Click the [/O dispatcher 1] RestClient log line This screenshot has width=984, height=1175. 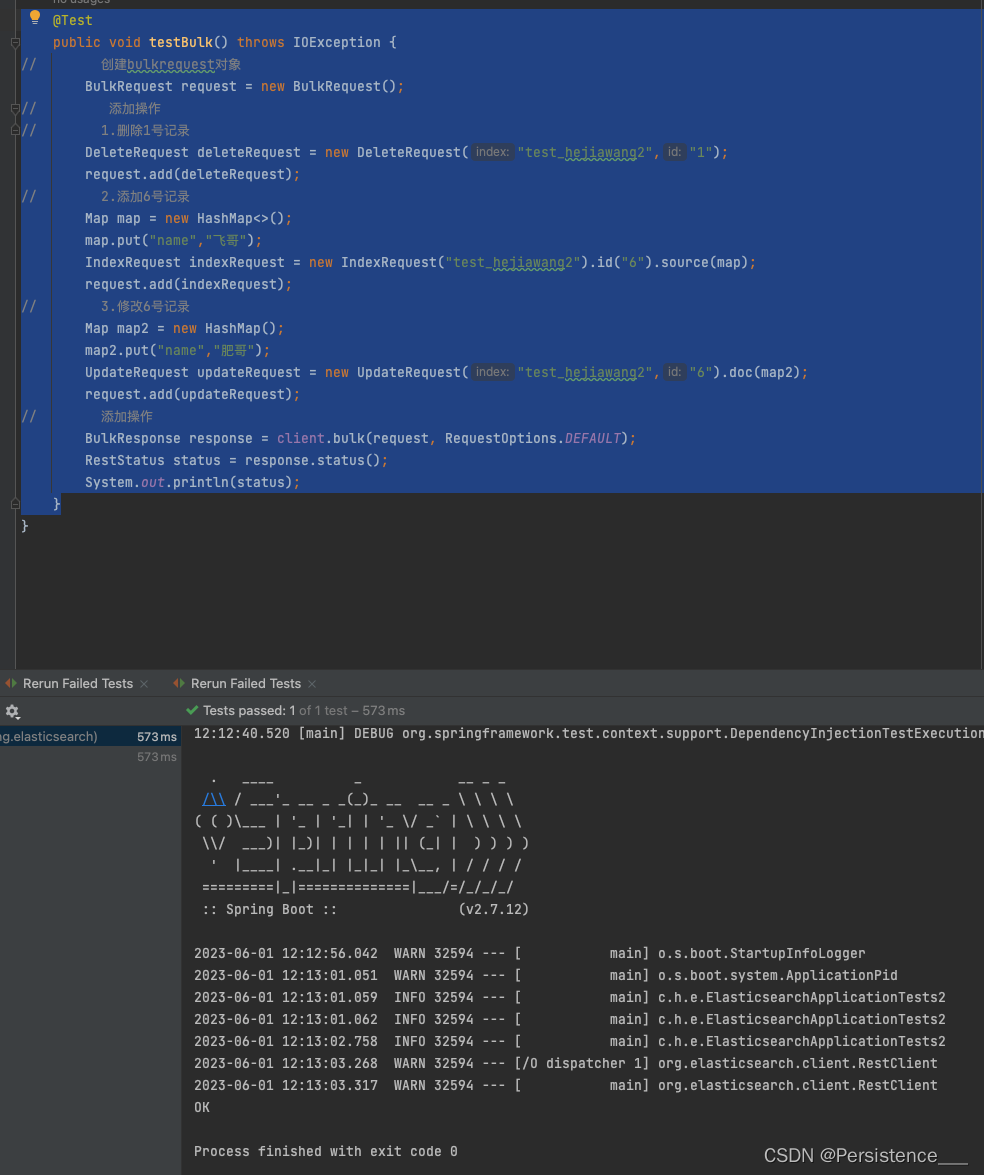[x=566, y=1063]
